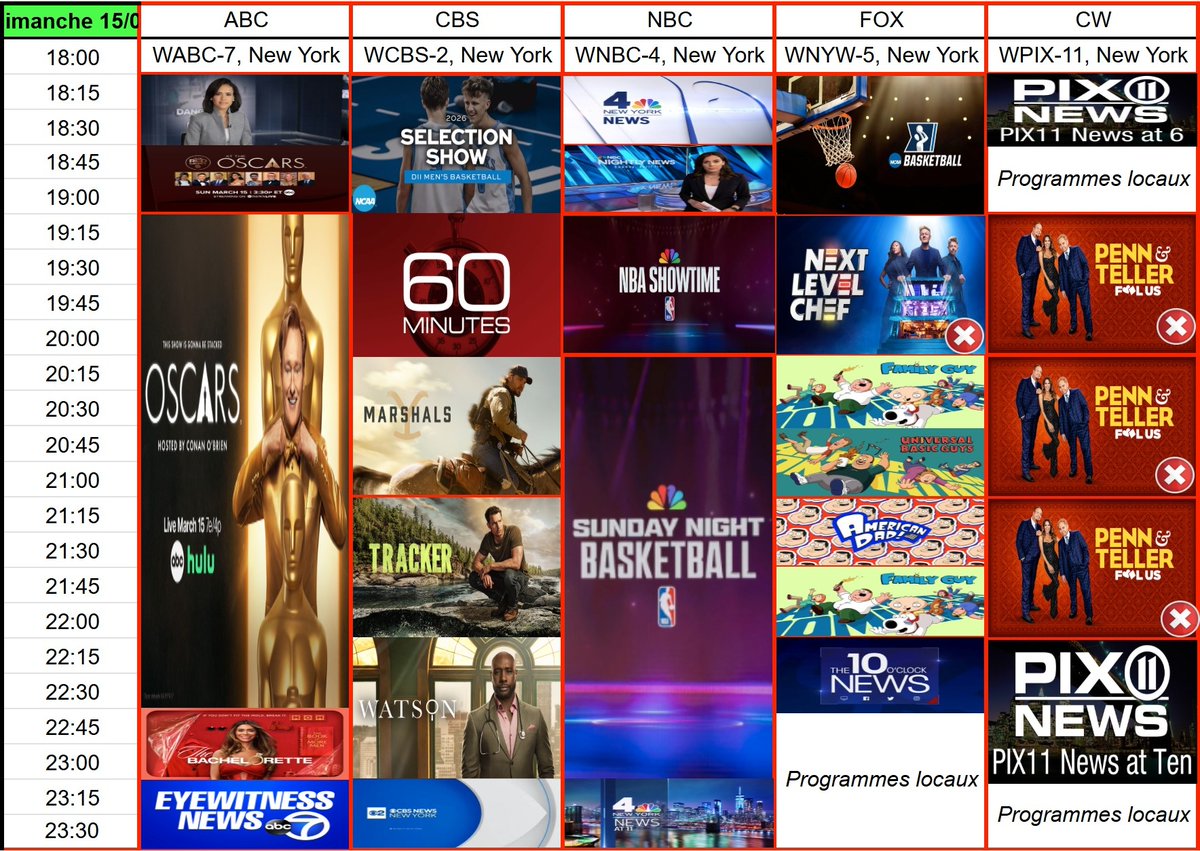This screenshot has width=1200, height=851.
Task: Select the CBS News New York thumbnail
Action: point(457,813)
